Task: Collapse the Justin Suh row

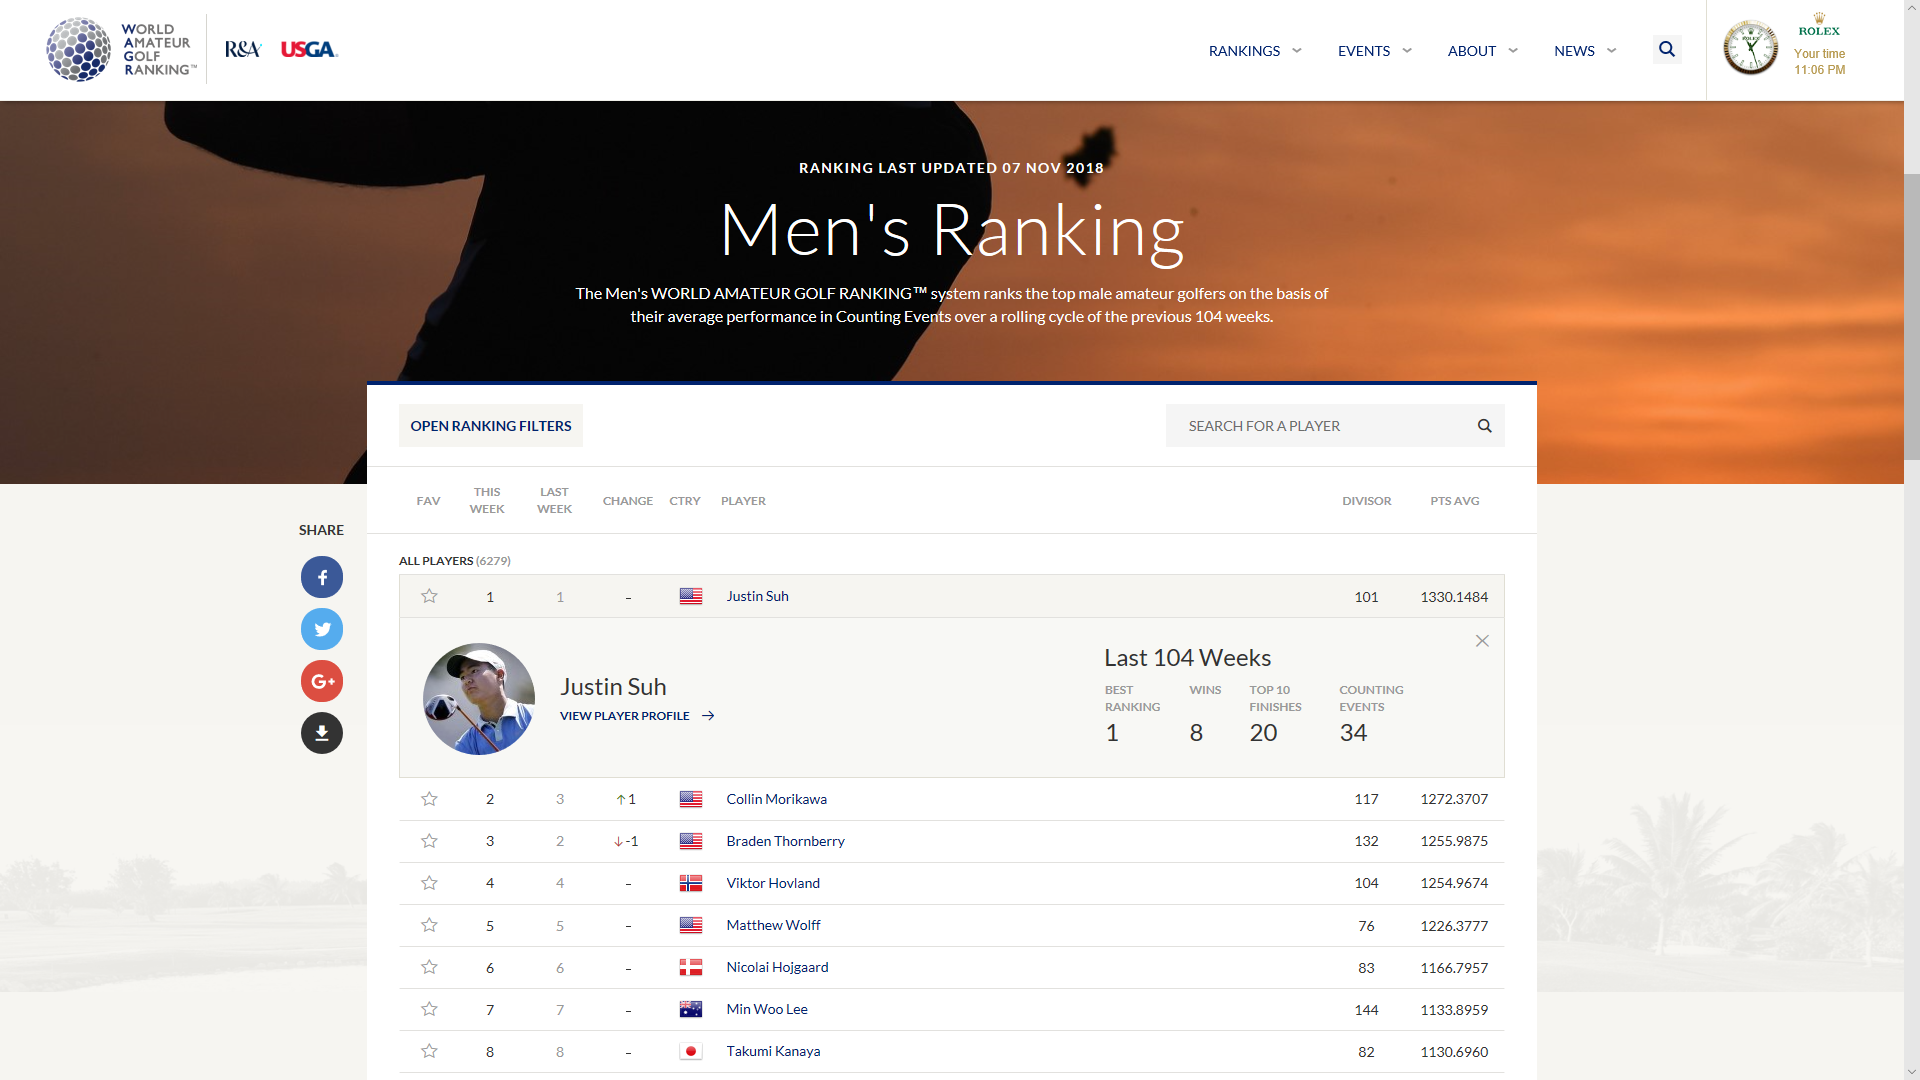Action: 951,596
